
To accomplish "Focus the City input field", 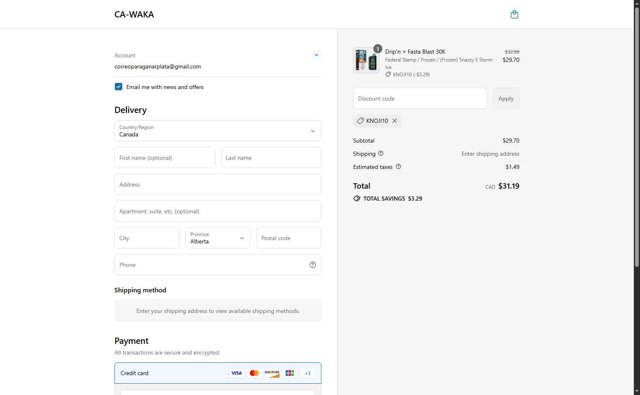I will (147, 238).
